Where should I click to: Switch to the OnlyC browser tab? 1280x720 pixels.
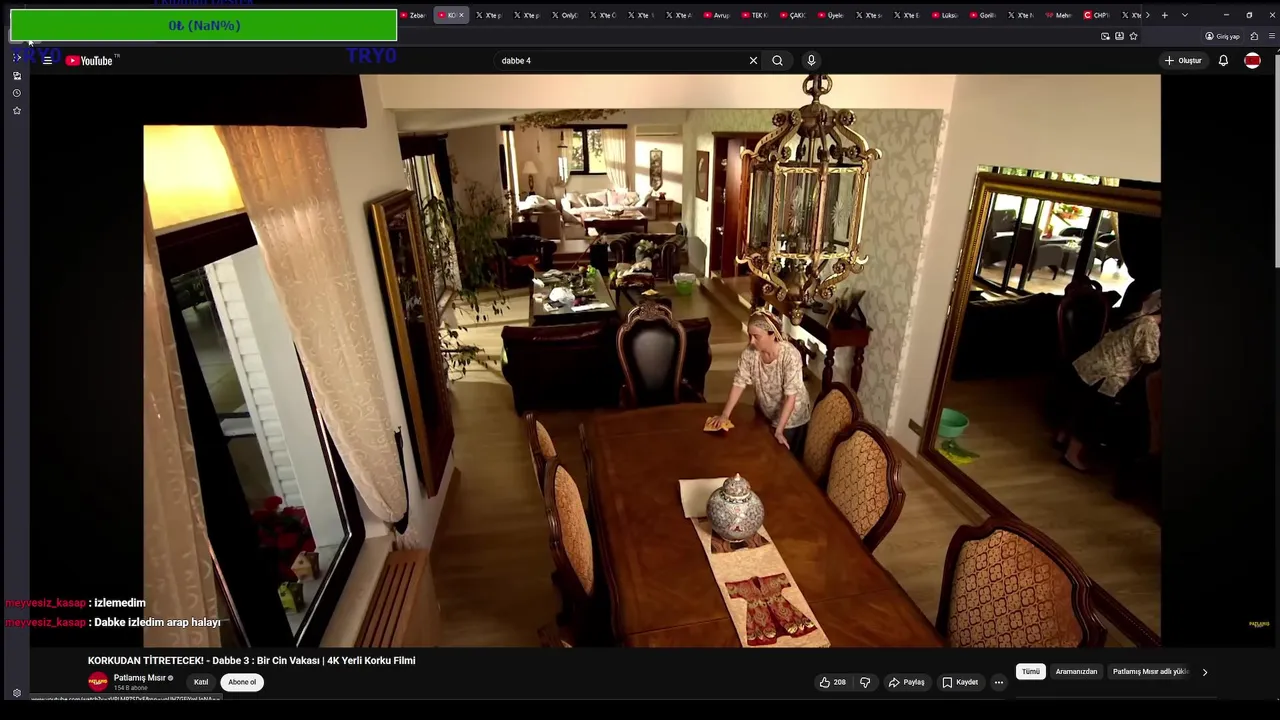565,15
